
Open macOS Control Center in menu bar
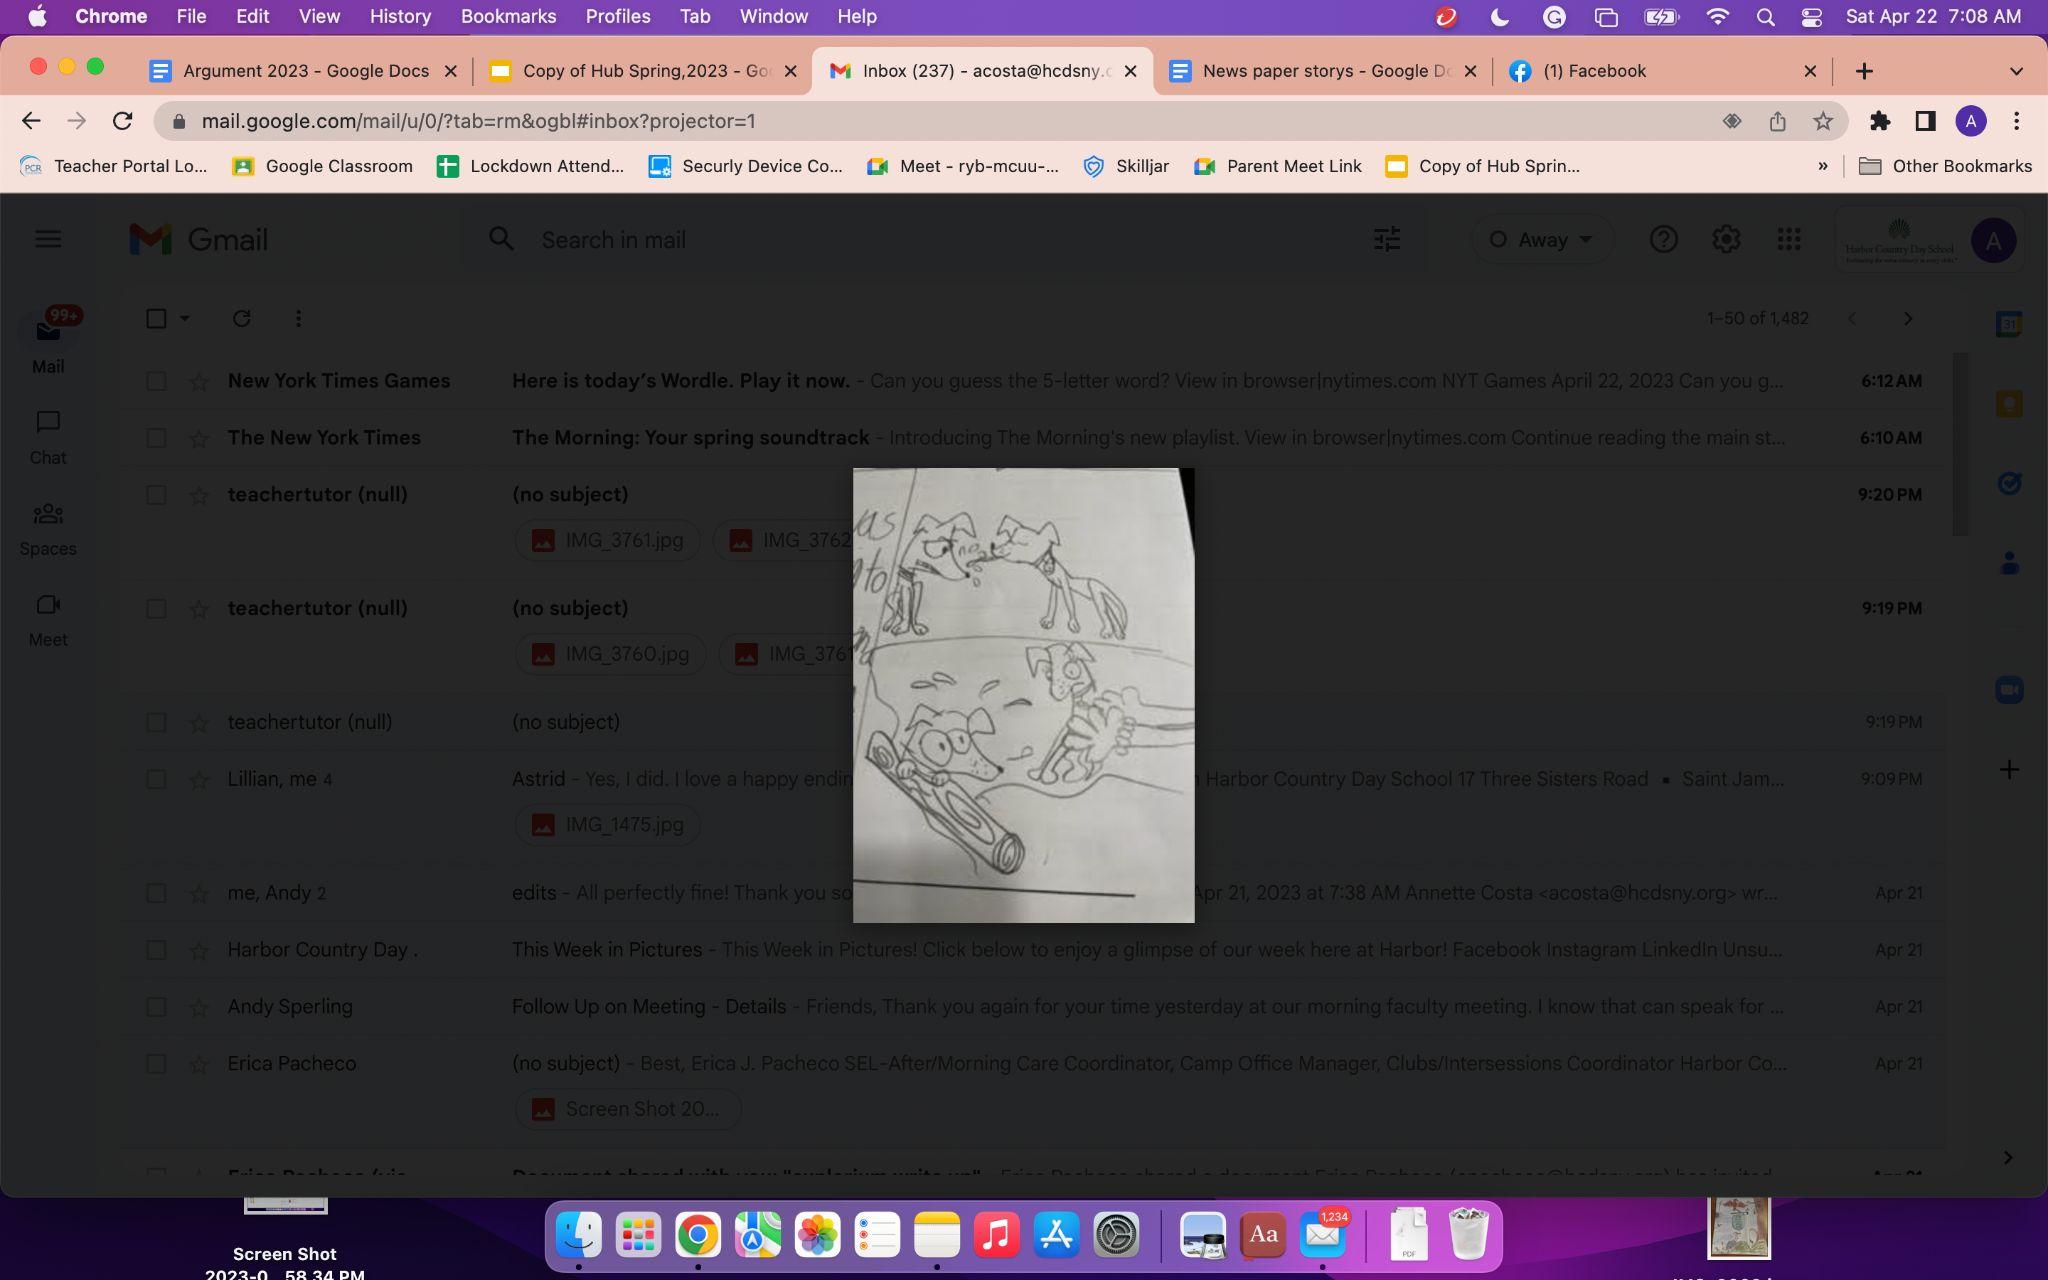tap(1811, 16)
